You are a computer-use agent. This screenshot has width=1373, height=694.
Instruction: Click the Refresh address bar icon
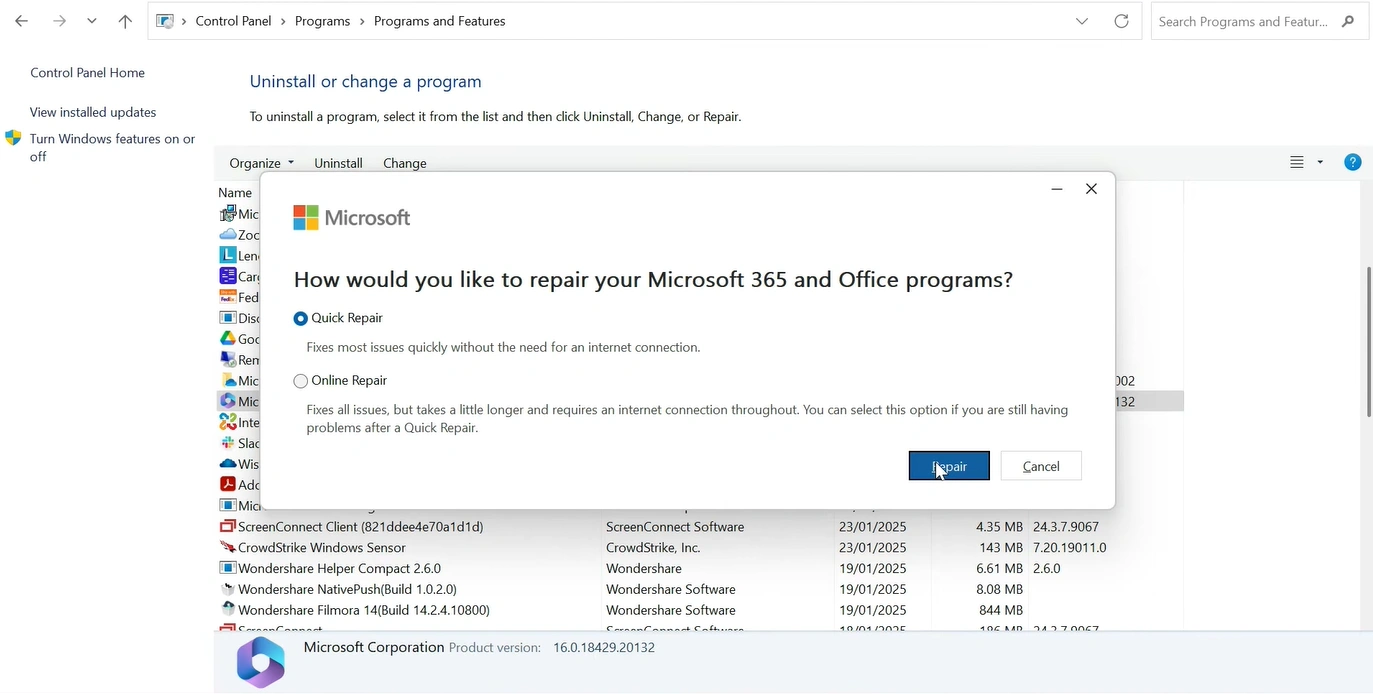coord(1121,21)
